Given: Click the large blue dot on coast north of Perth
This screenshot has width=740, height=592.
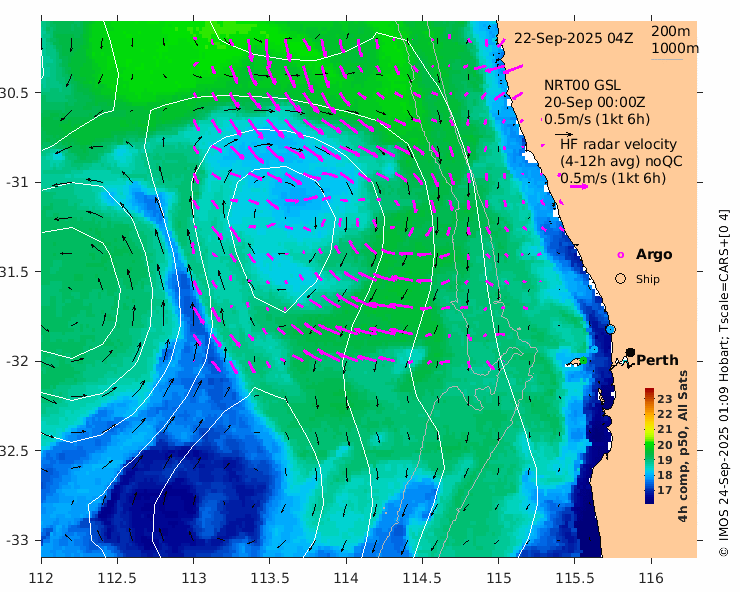Looking at the screenshot, I should (611, 329).
